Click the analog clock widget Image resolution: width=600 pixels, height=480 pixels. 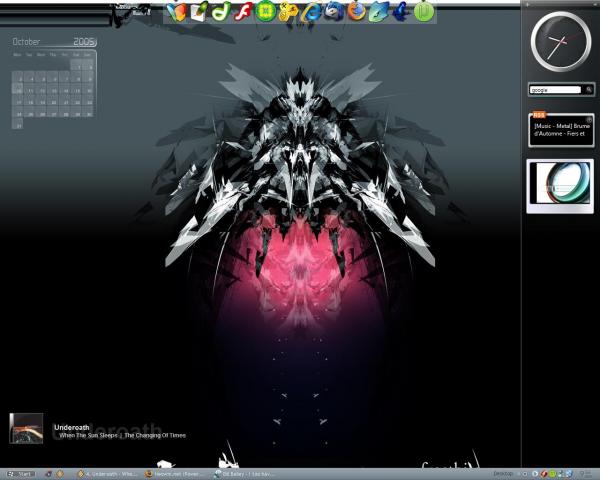560,41
